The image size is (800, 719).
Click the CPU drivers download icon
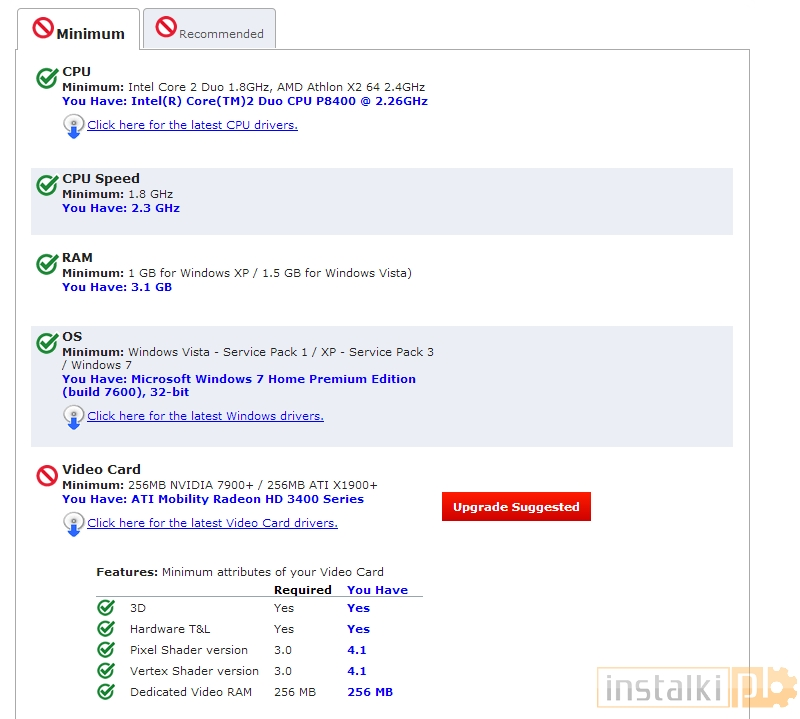point(73,127)
